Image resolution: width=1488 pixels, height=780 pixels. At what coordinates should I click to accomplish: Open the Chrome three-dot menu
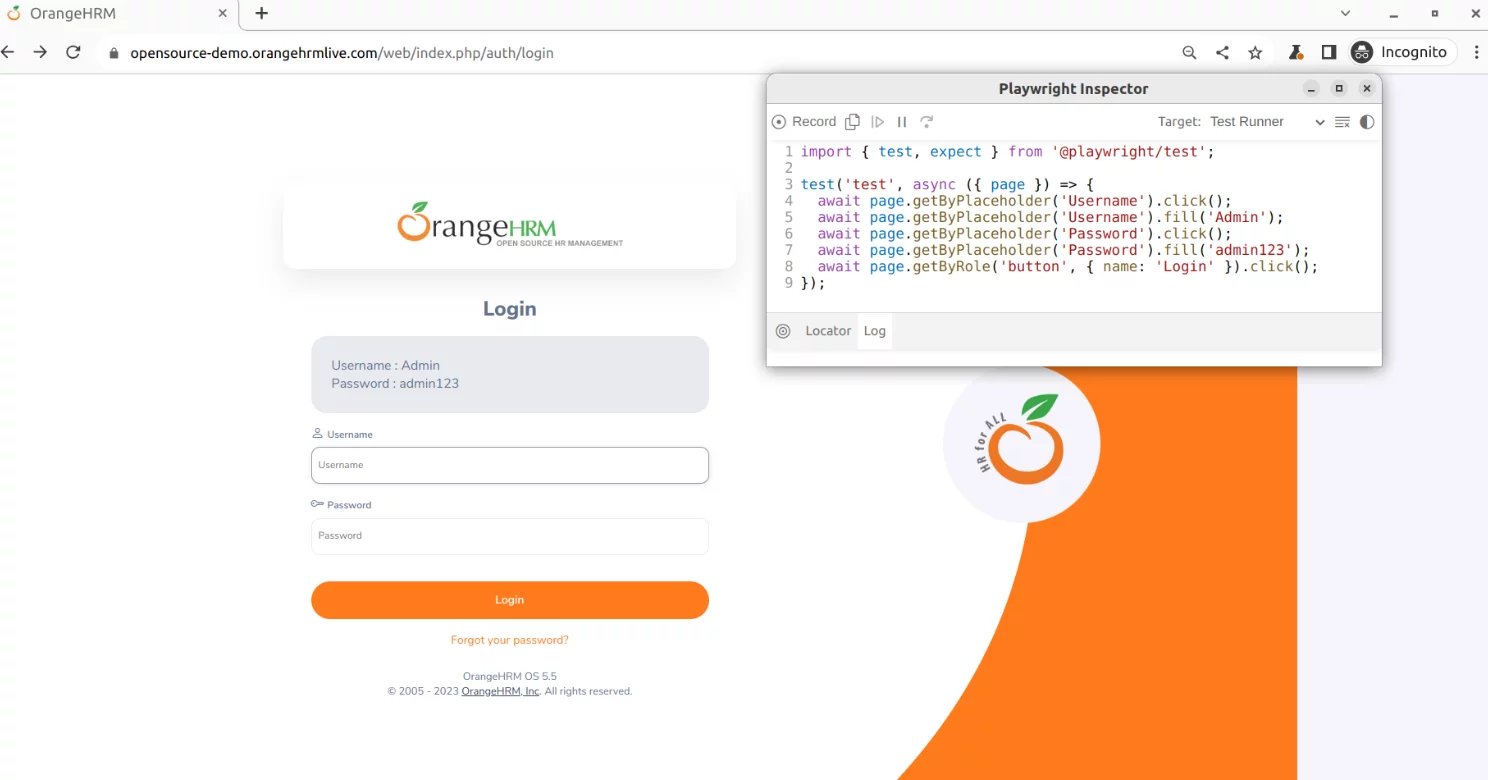[1476, 53]
